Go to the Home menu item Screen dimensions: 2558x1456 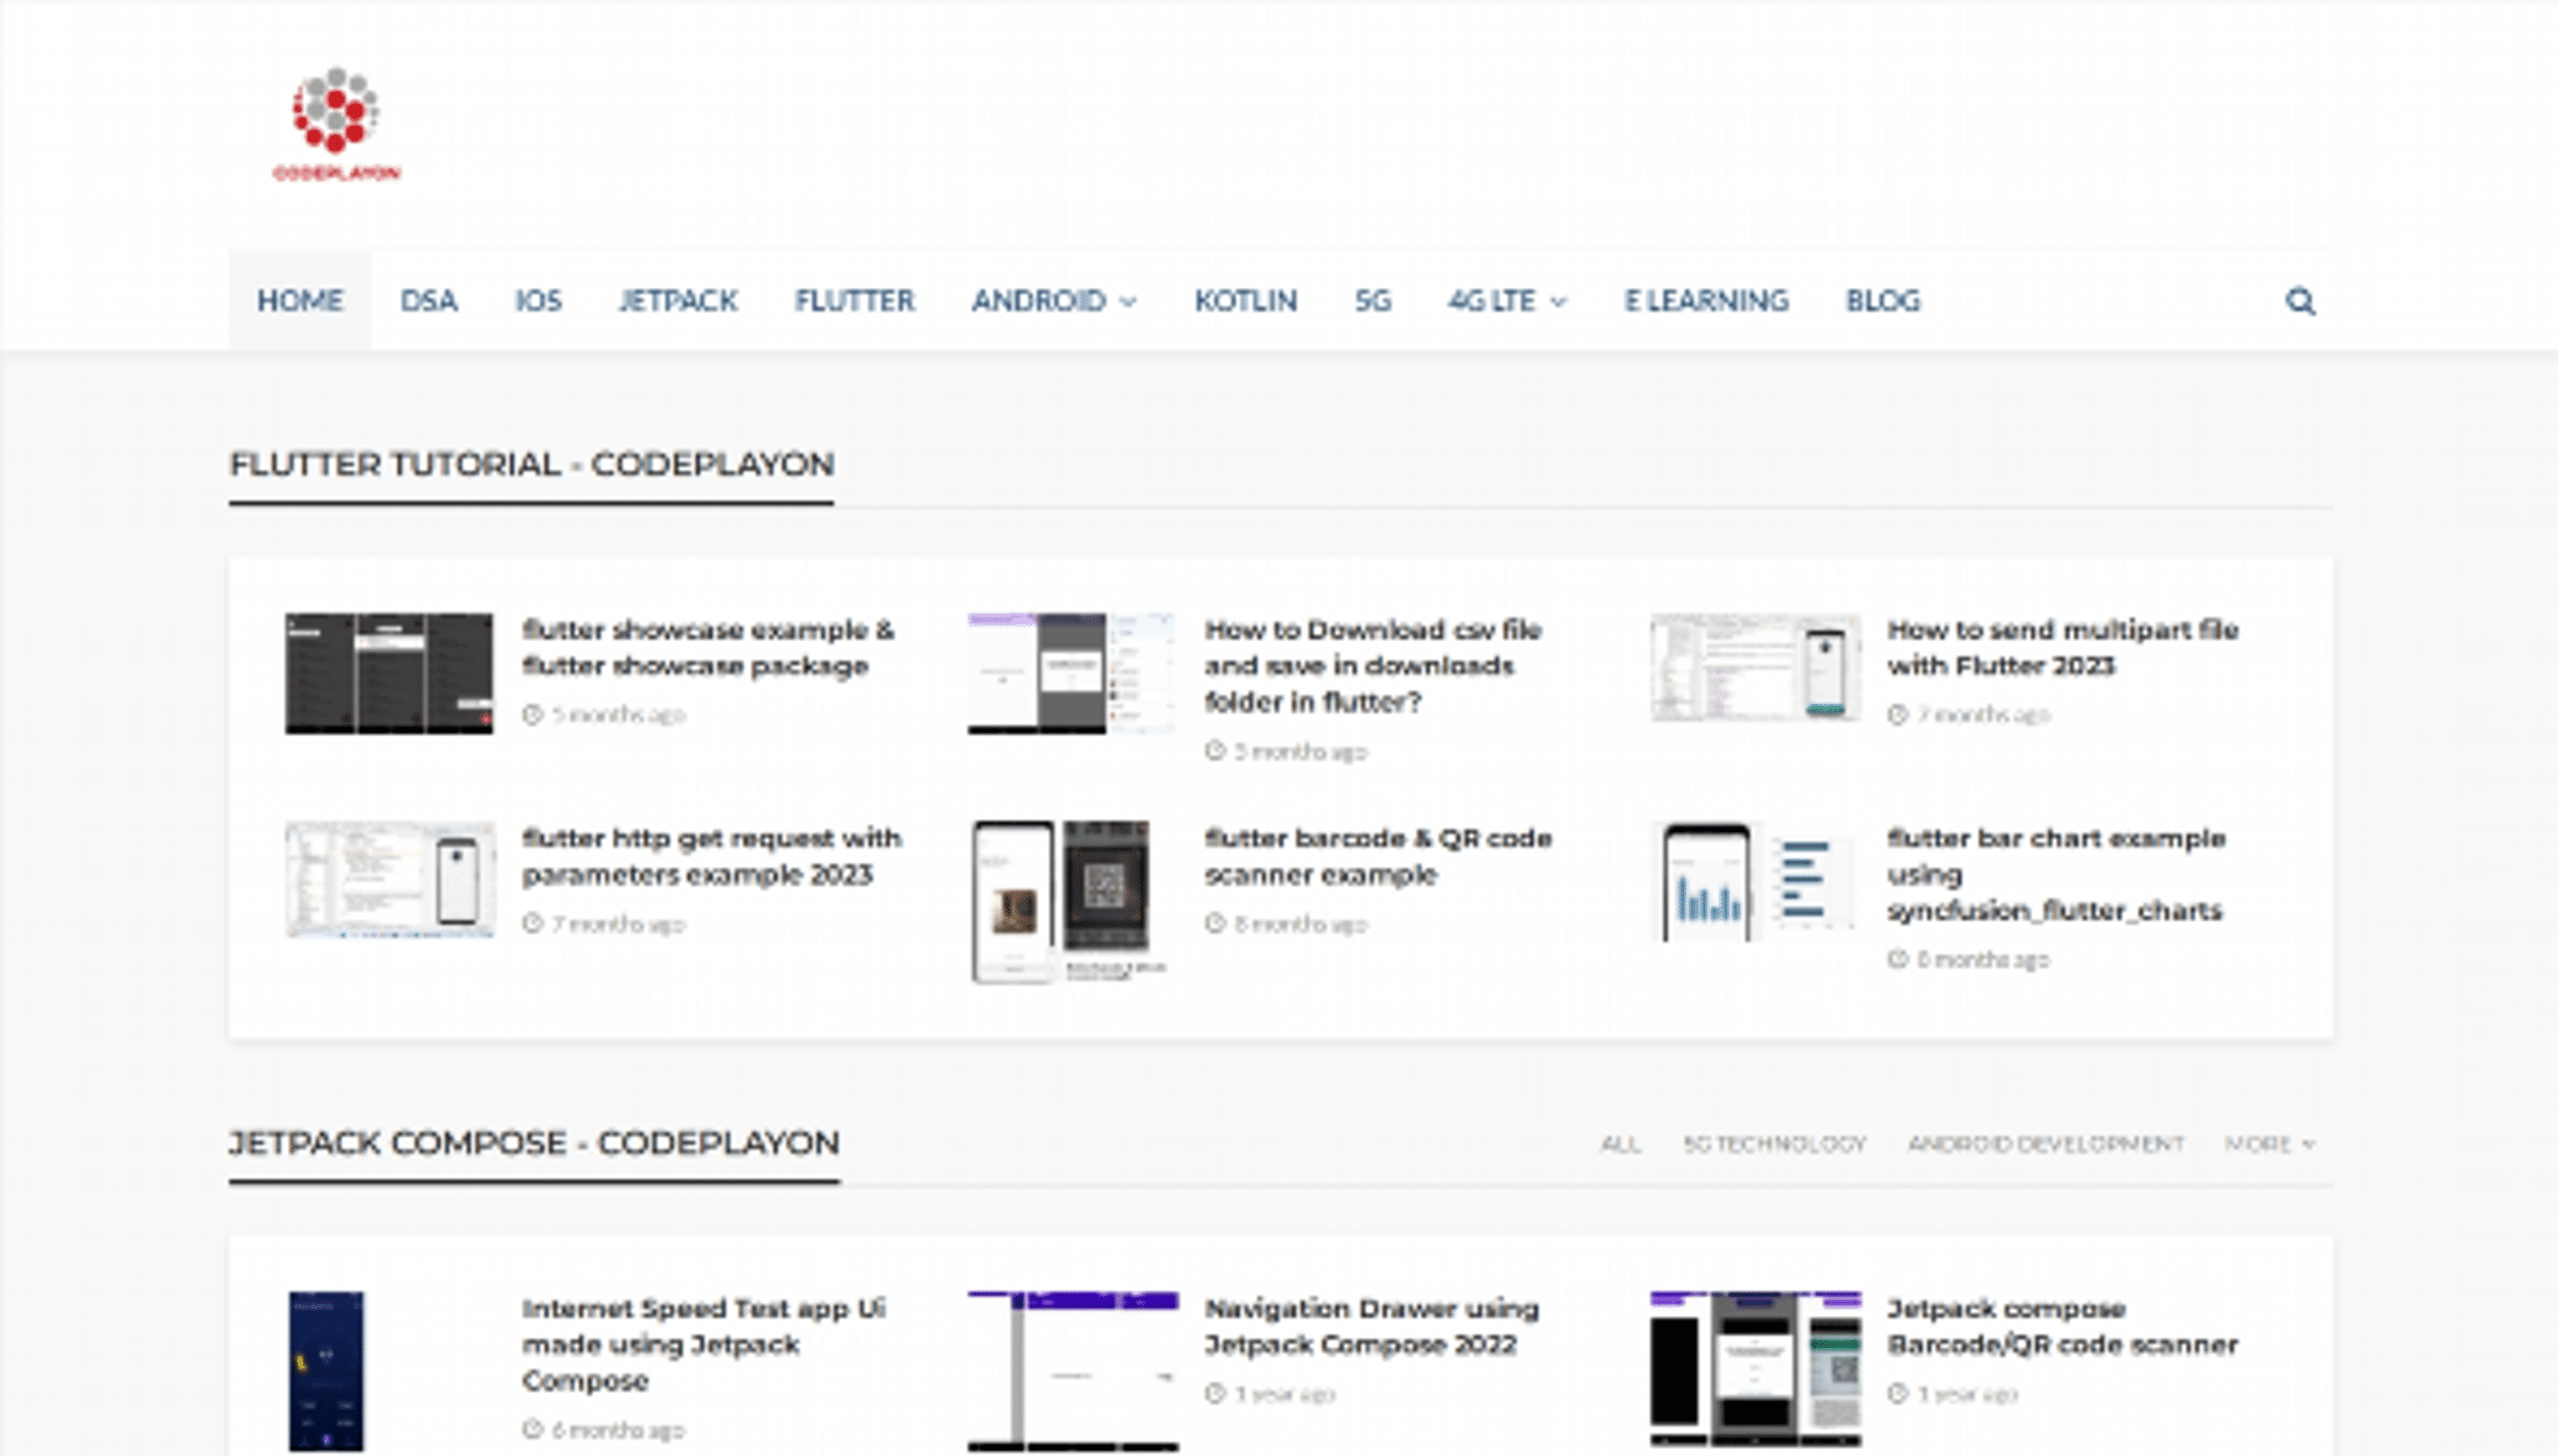point(300,301)
